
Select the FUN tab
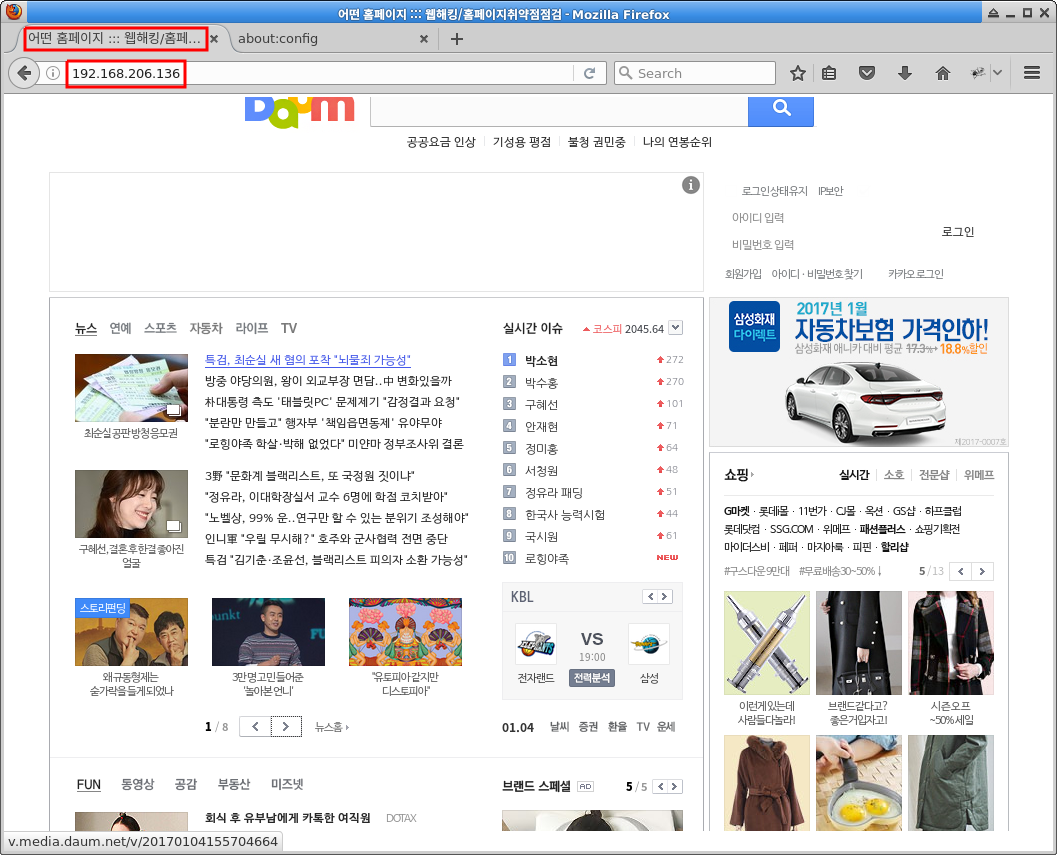(x=88, y=784)
